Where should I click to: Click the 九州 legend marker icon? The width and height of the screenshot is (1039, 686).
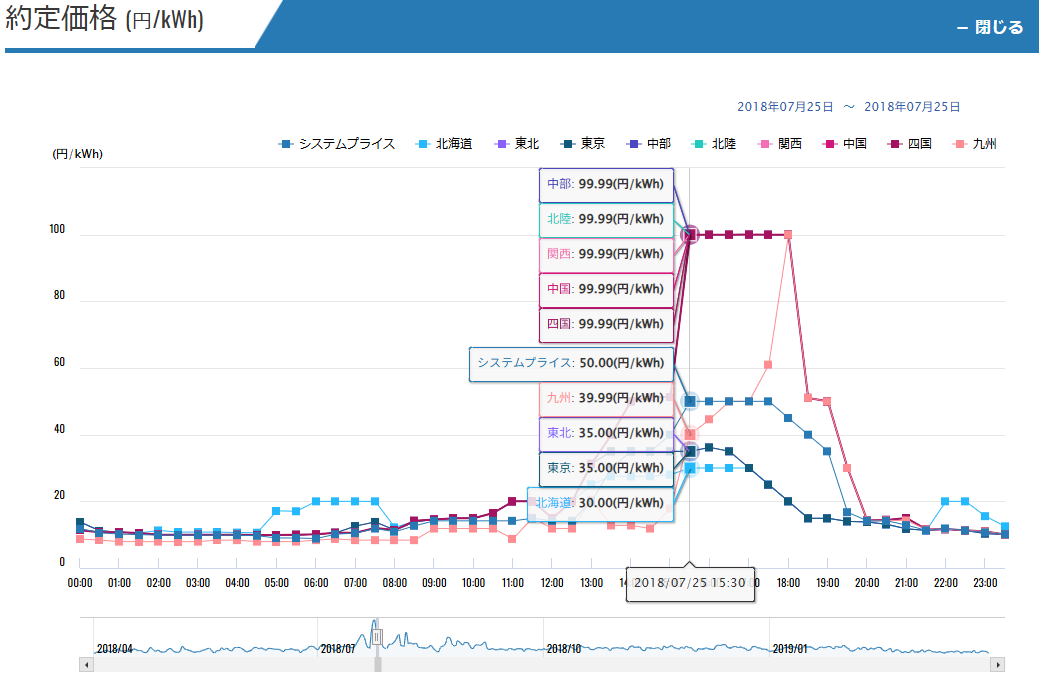[x=959, y=144]
